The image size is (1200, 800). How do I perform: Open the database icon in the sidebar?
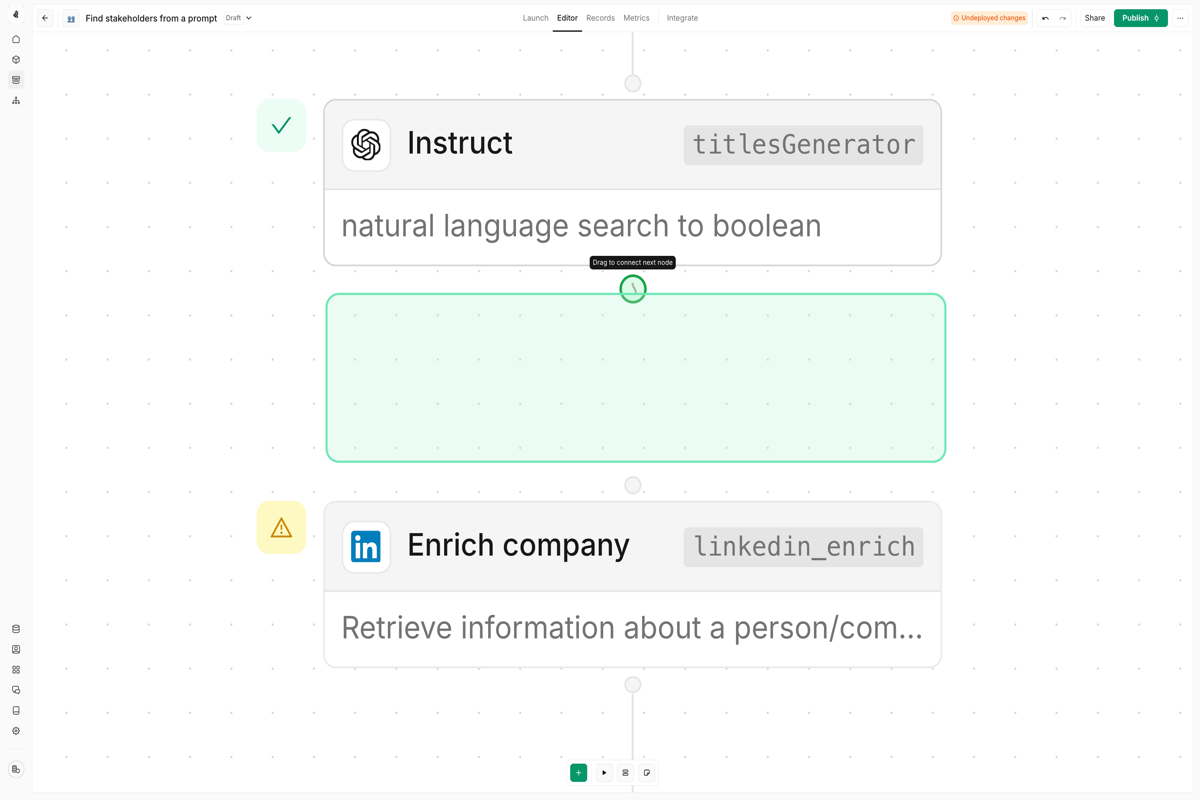tap(16, 629)
